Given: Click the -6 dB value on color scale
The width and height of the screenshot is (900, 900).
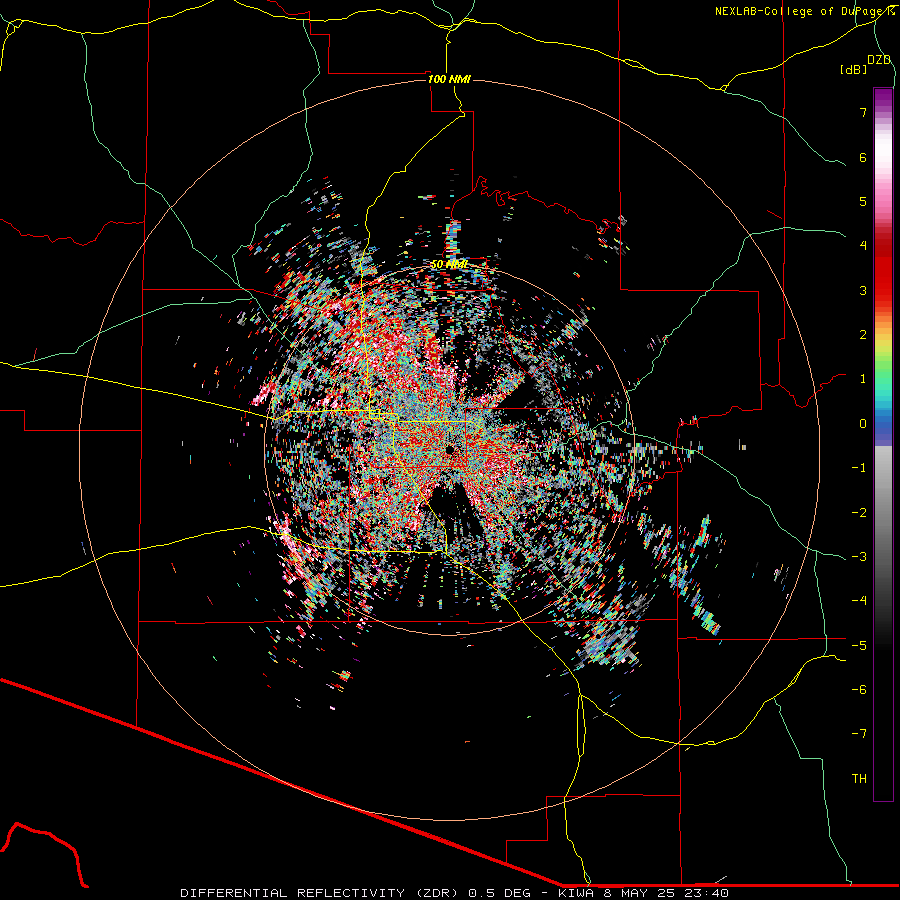Looking at the screenshot, I should pos(859,690).
